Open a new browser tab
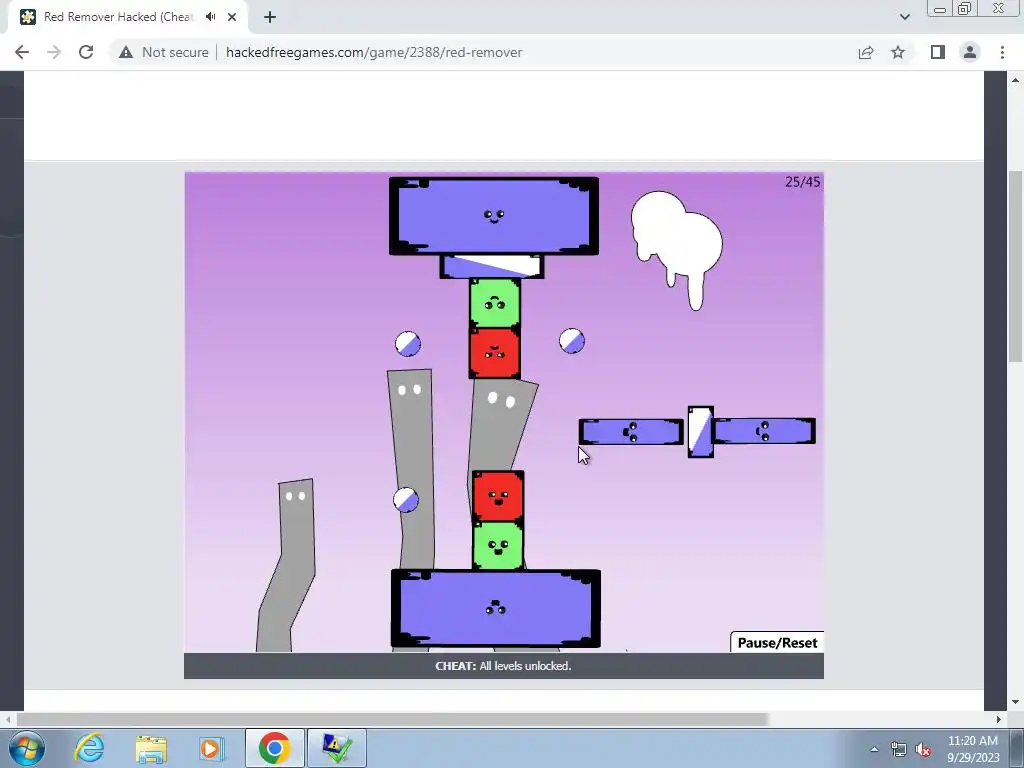1024x768 pixels. click(x=270, y=17)
